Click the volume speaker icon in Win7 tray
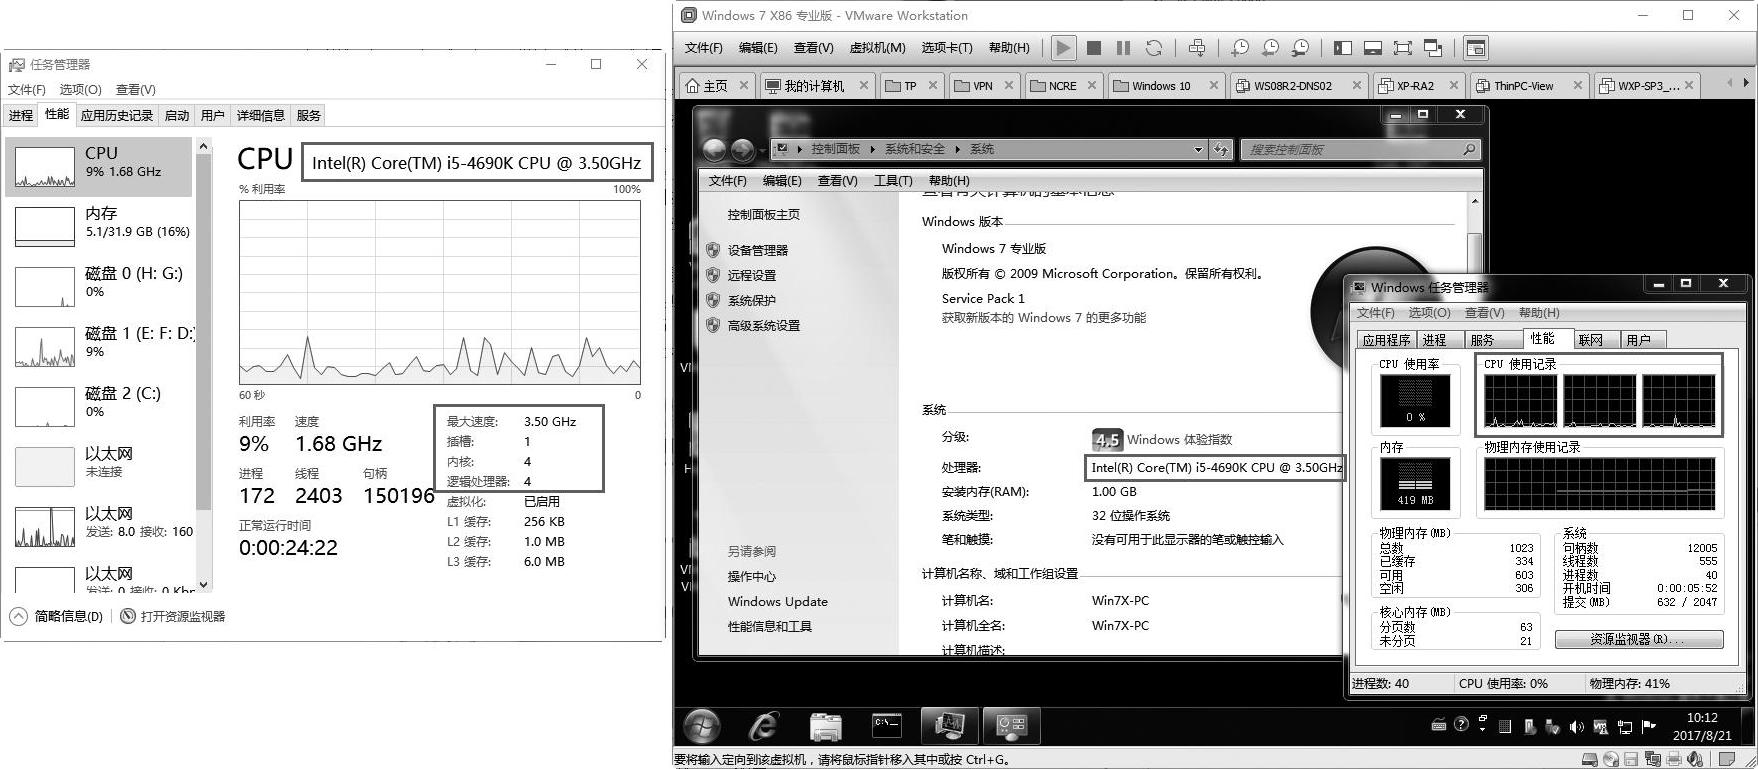Viewport: 1758px width, 769px height. [x=1576, y=727]
